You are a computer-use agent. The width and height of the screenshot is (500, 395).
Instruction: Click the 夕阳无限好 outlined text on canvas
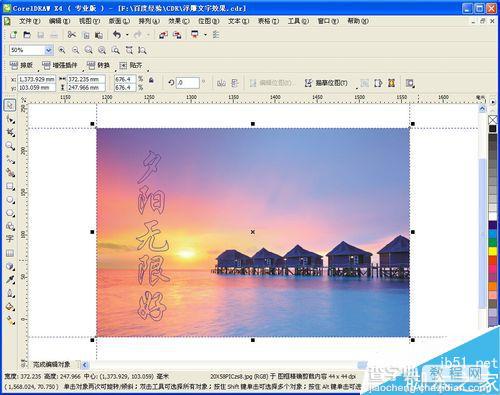[x=152, y=235]
